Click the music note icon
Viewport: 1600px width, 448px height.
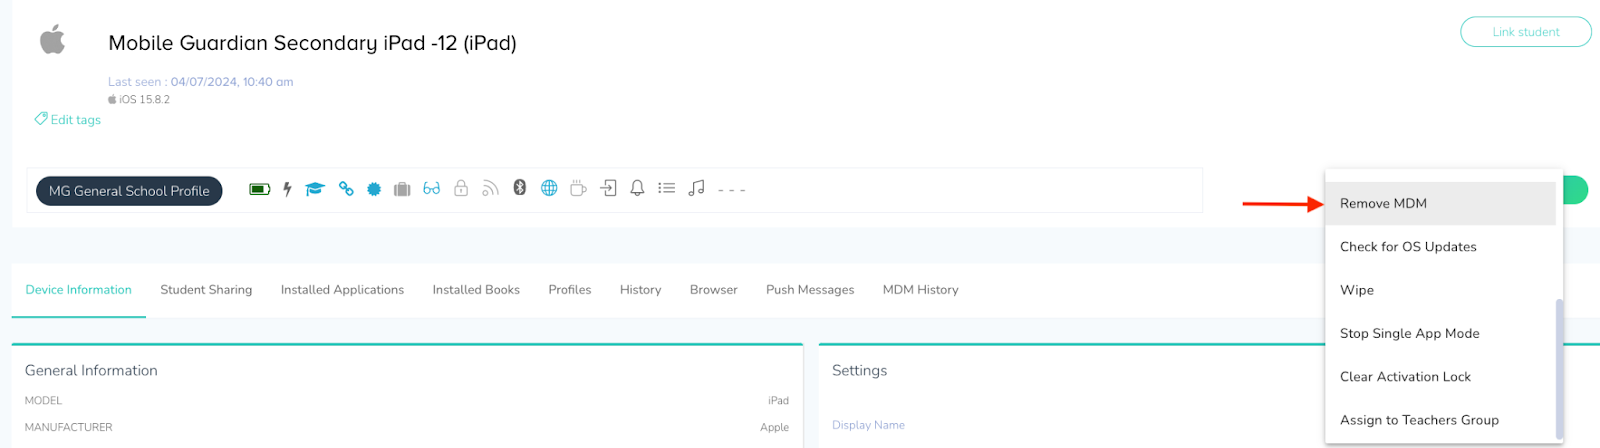point(697,187)
